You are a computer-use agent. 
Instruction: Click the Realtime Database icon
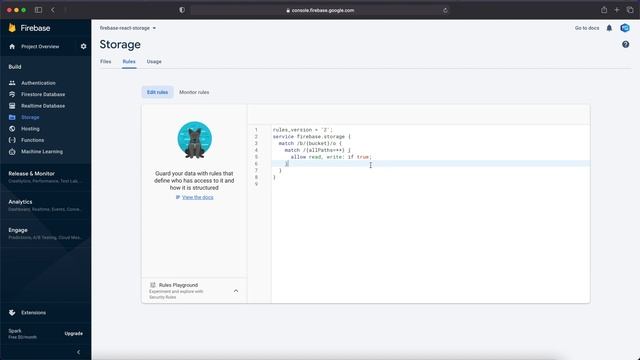[x=12, y=106]
